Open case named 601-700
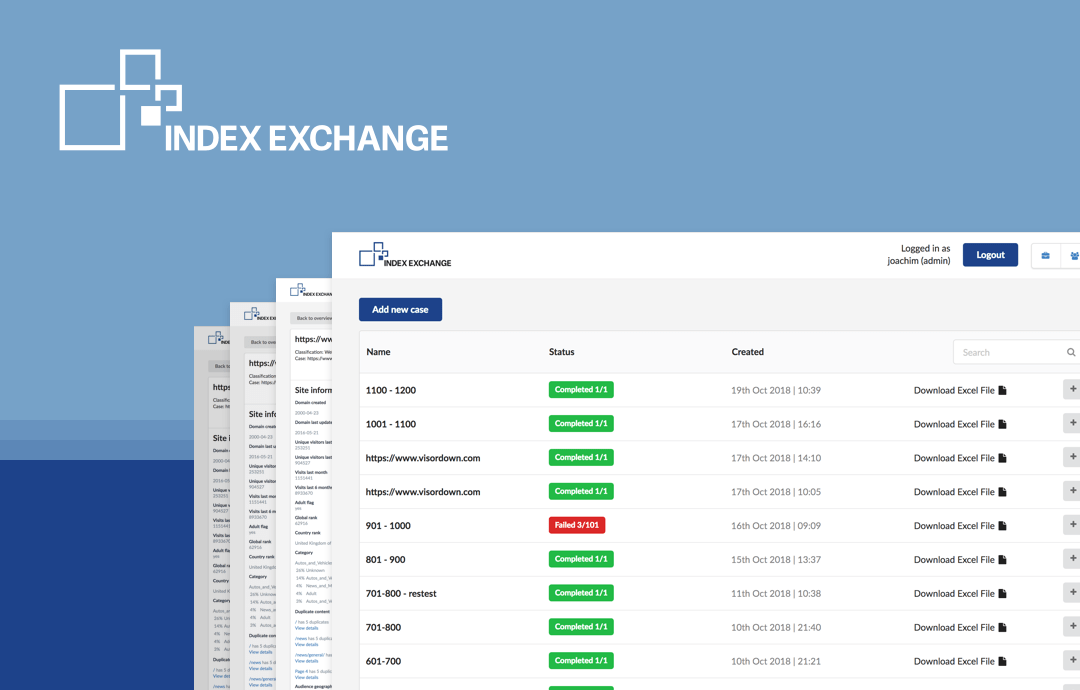1080x690 pixels. coord(383,661)
